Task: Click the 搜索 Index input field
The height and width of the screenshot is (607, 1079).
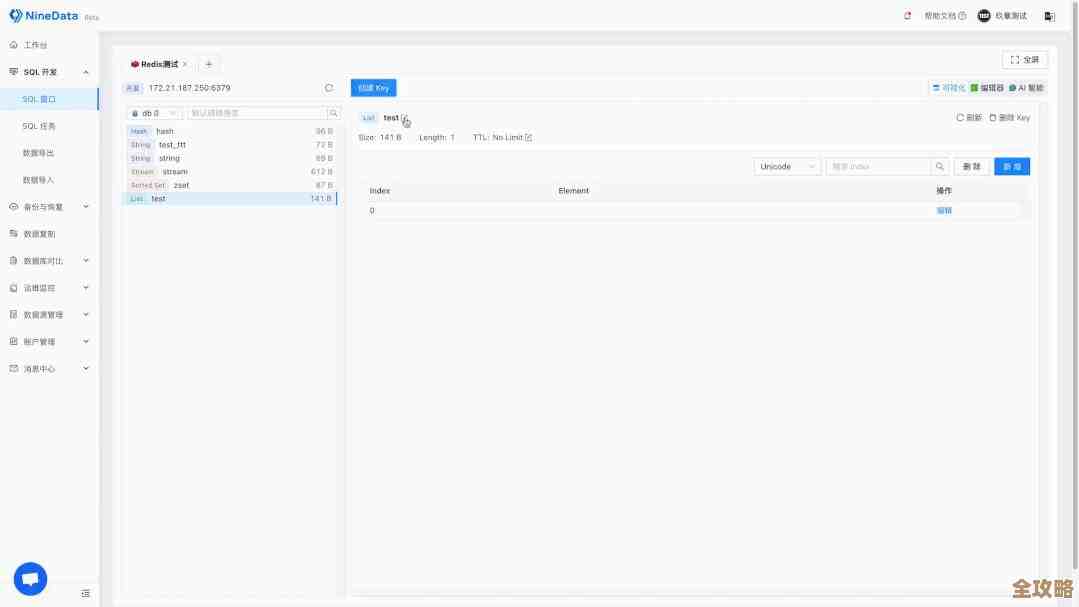Action: (x=878, y=167)
